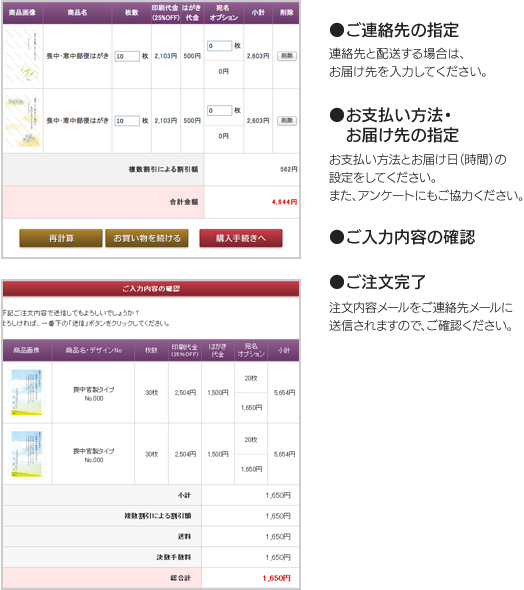Click the ●ご入力内容の確認 step heading on right
Image resolution: width=524 pixels, height=590 pixels.
coord(402,237)
